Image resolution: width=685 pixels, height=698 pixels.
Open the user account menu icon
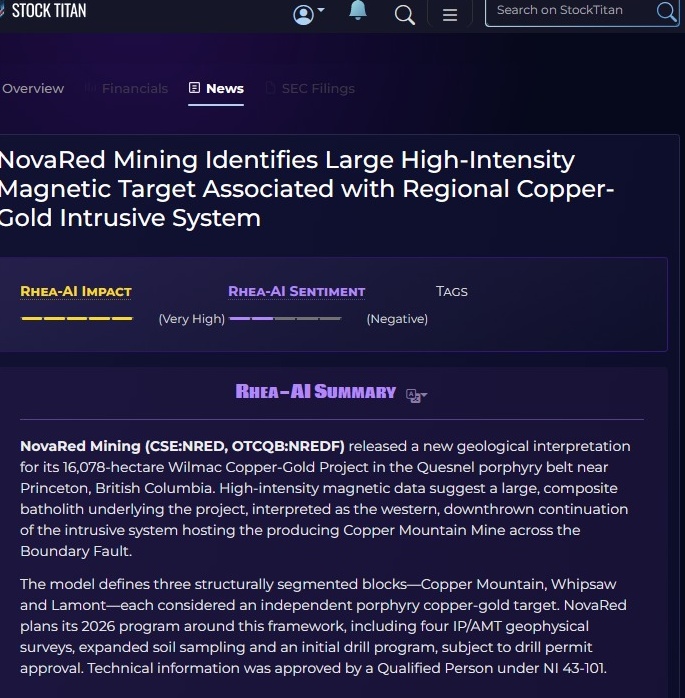[308, 14]
